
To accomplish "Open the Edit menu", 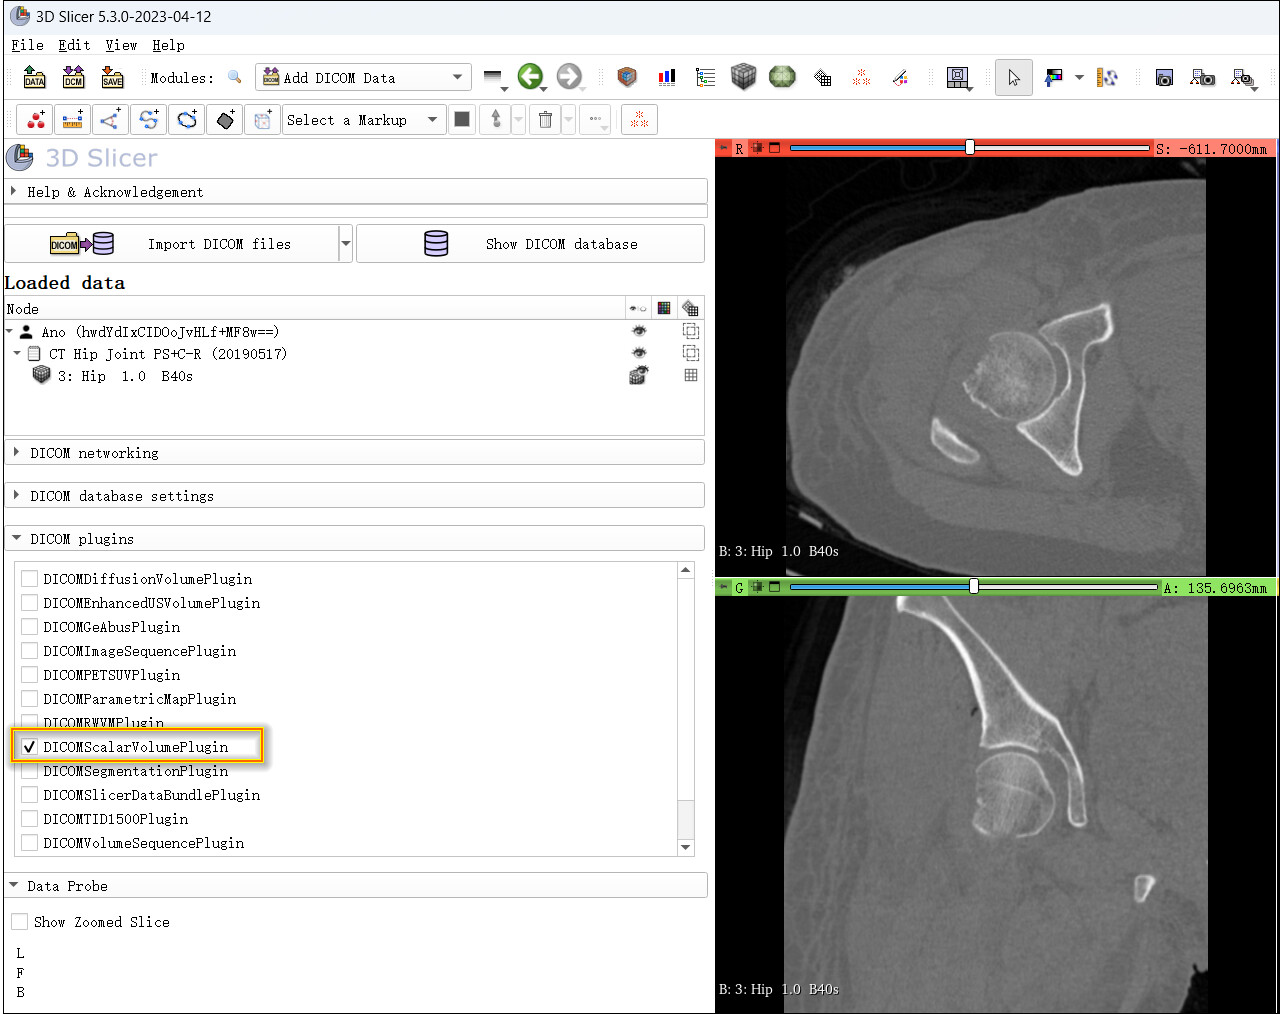I will [x=74, y=45].
